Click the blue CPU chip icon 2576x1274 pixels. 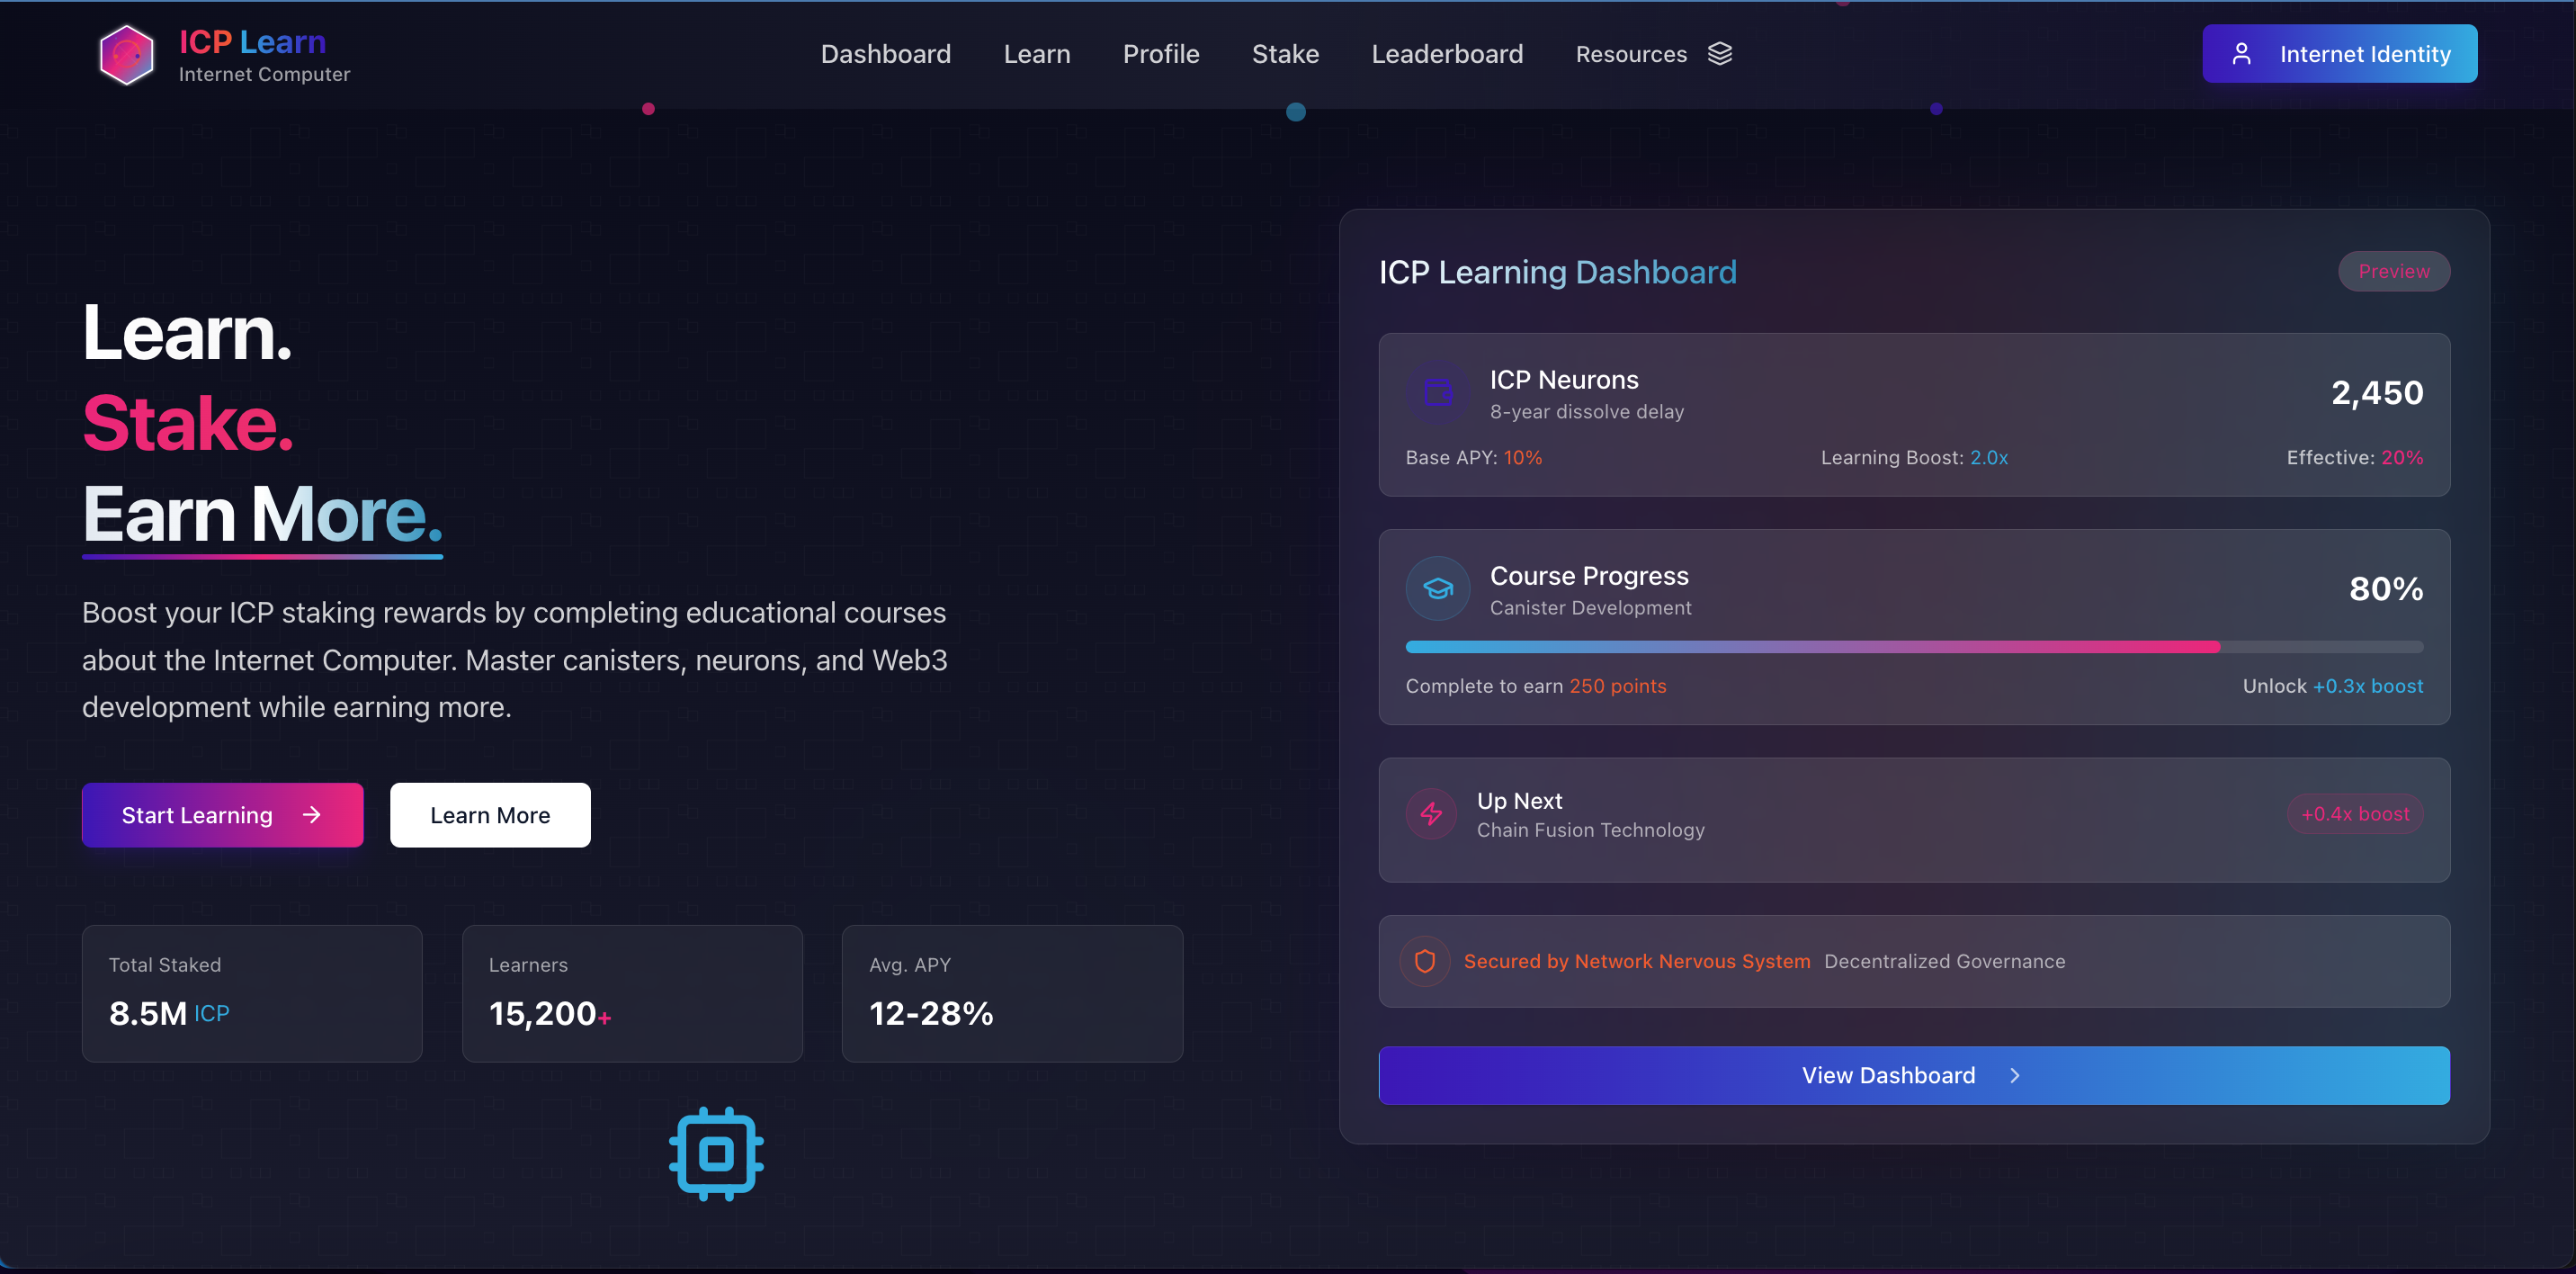coord(716,1153)
